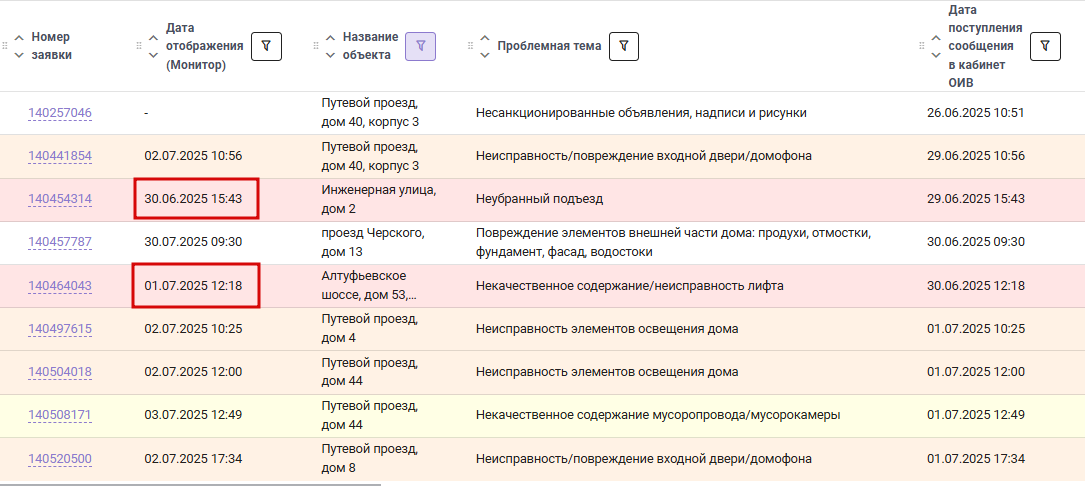The image size is (1085, 489).
Task: Sort Название объекта descending with down chevron
Action: coord(330,55)
